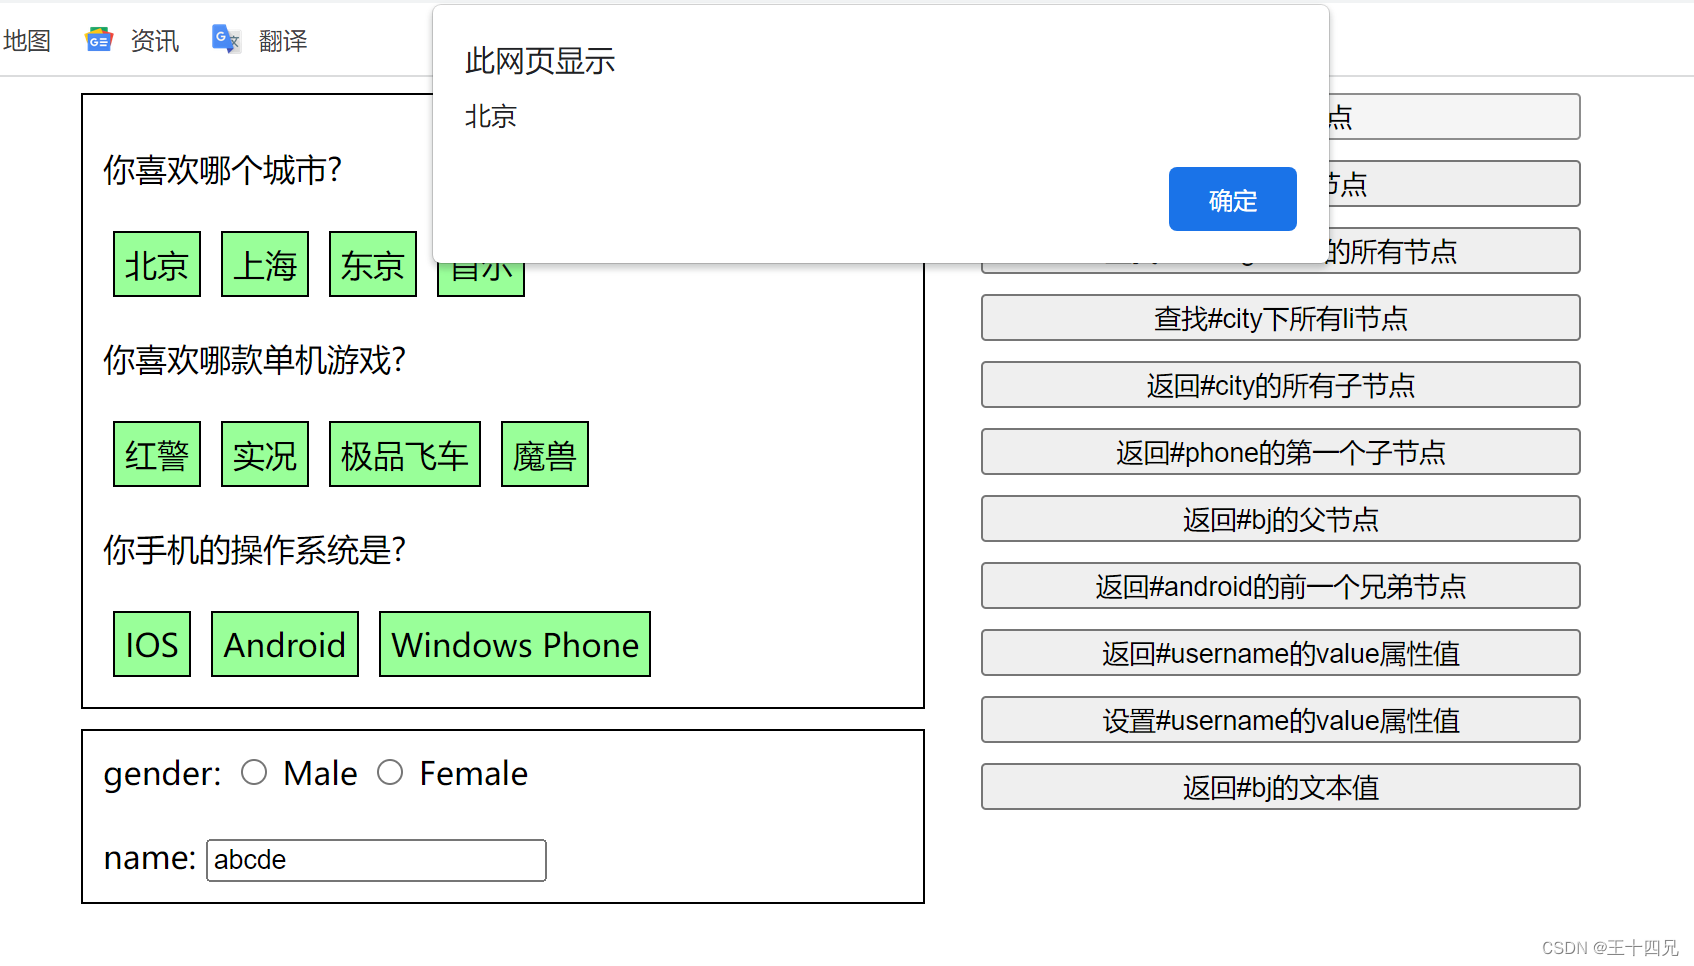Select the Female radio button
Image resolution: width=1694 pixels, height=966 pixels.
(x=390, y=772)
